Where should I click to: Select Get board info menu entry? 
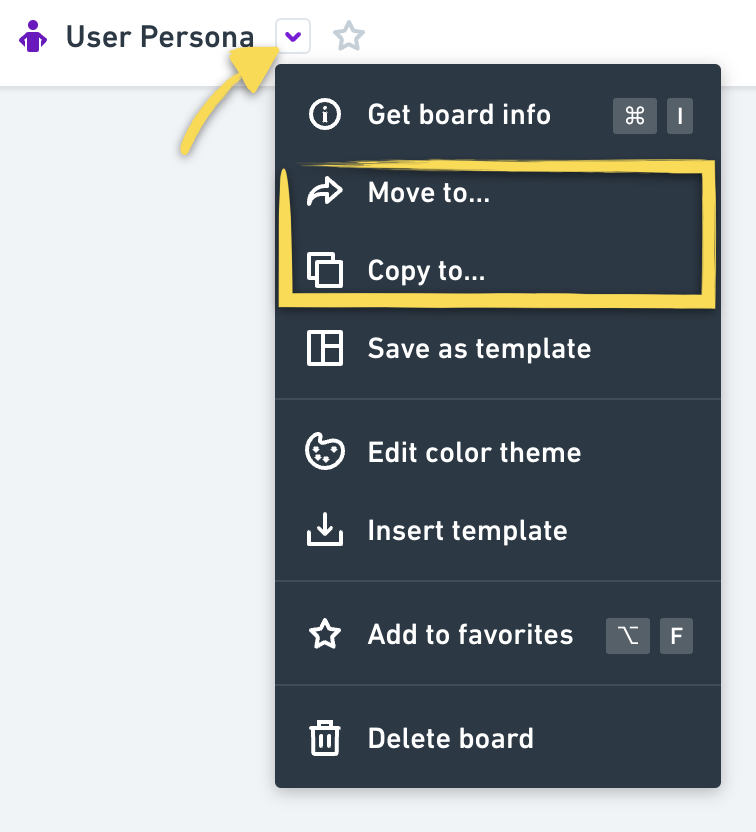click(498, 115)
